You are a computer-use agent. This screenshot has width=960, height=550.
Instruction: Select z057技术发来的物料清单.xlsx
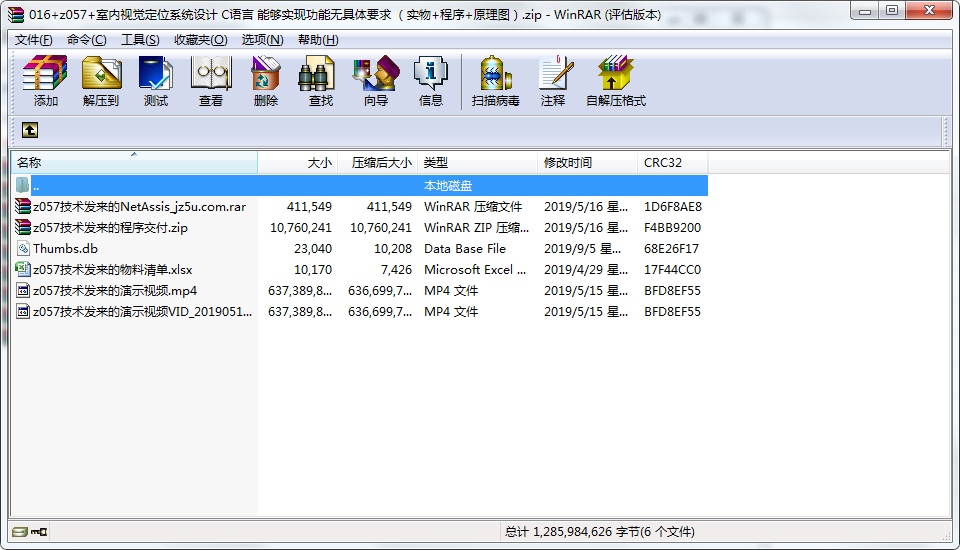click(x=113, y=269)
